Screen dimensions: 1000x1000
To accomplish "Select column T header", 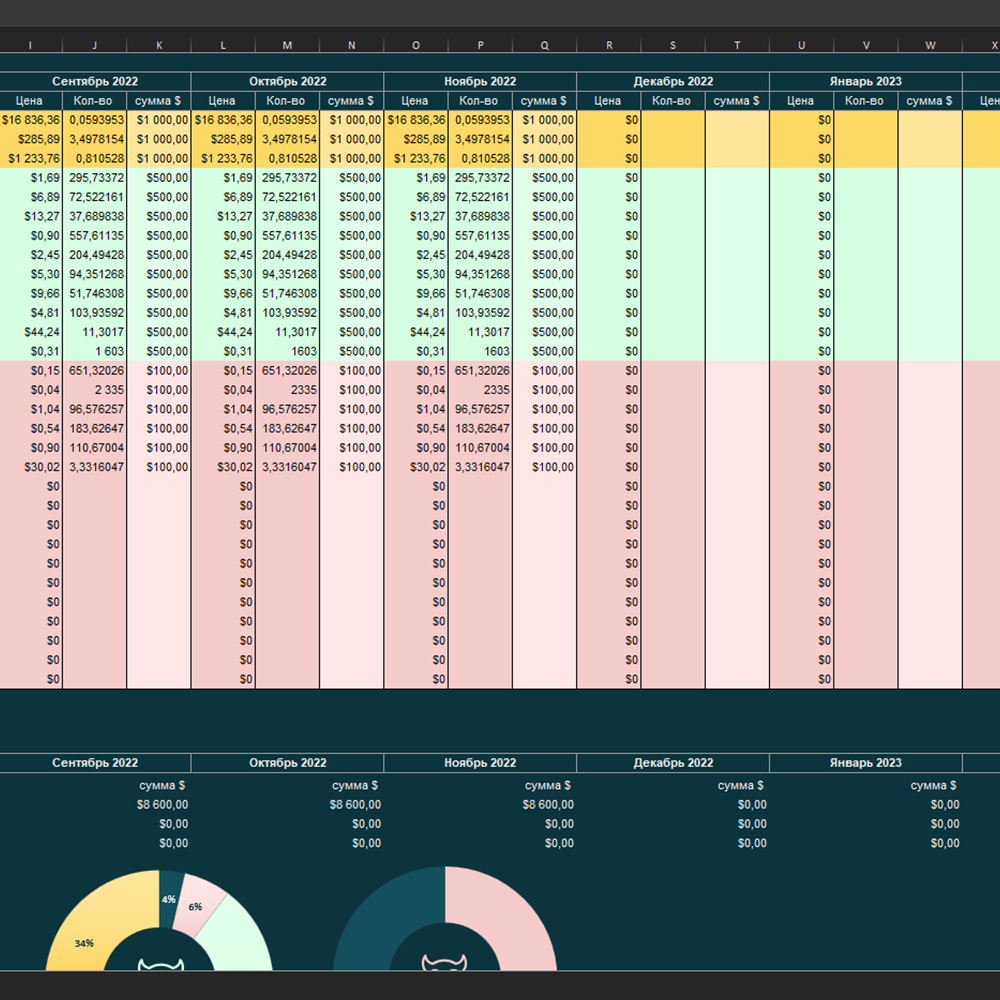I will [737, 45].
